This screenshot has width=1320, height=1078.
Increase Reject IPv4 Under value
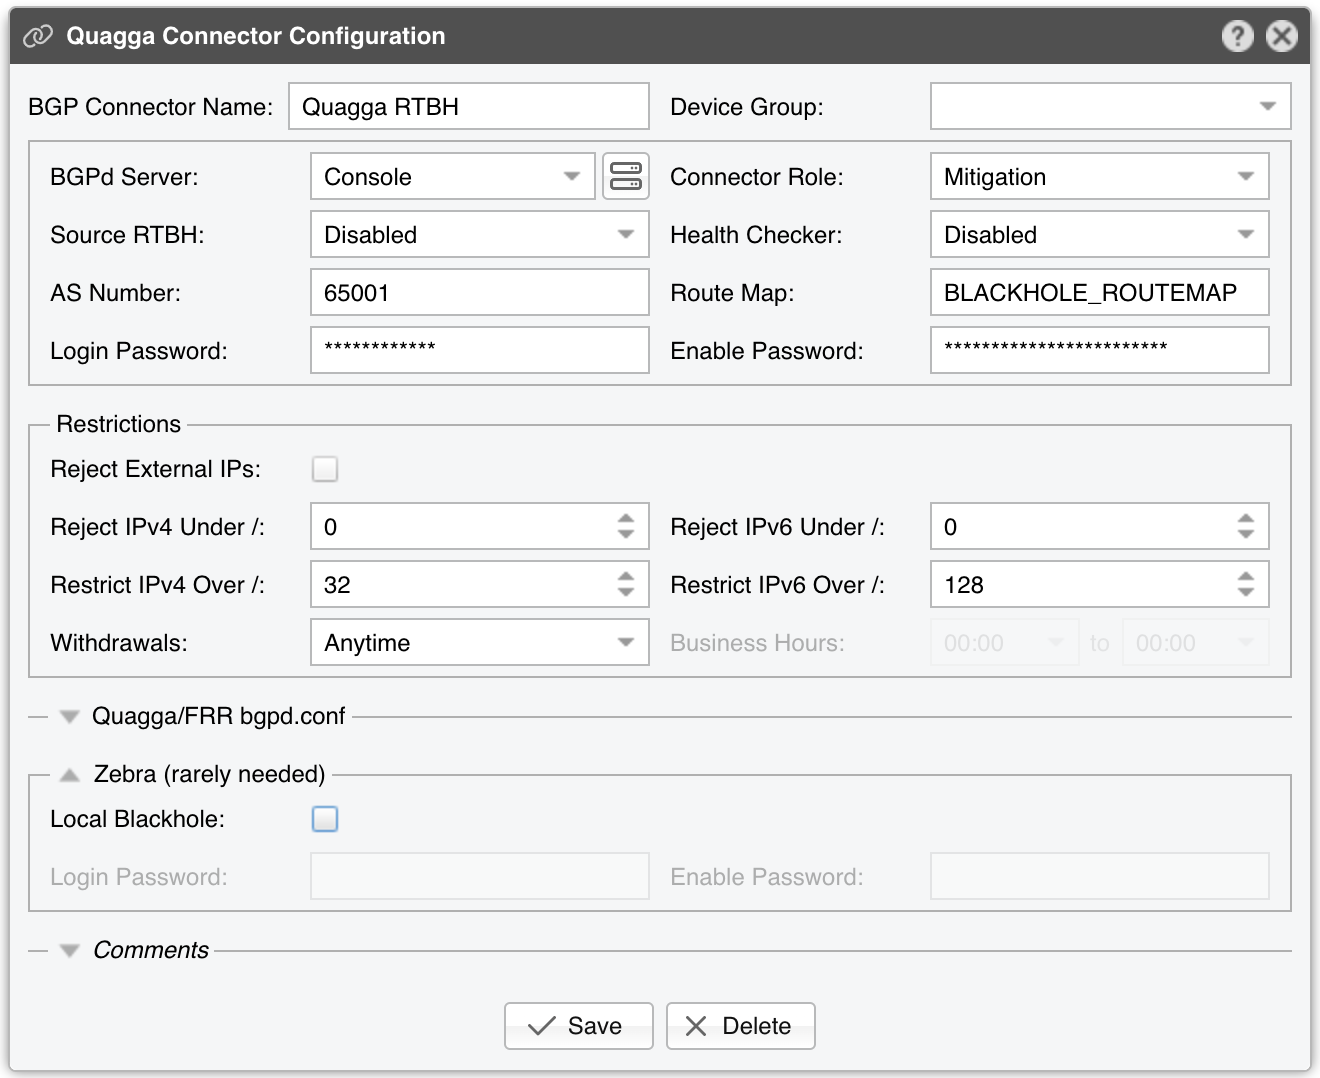click(626, 518)
